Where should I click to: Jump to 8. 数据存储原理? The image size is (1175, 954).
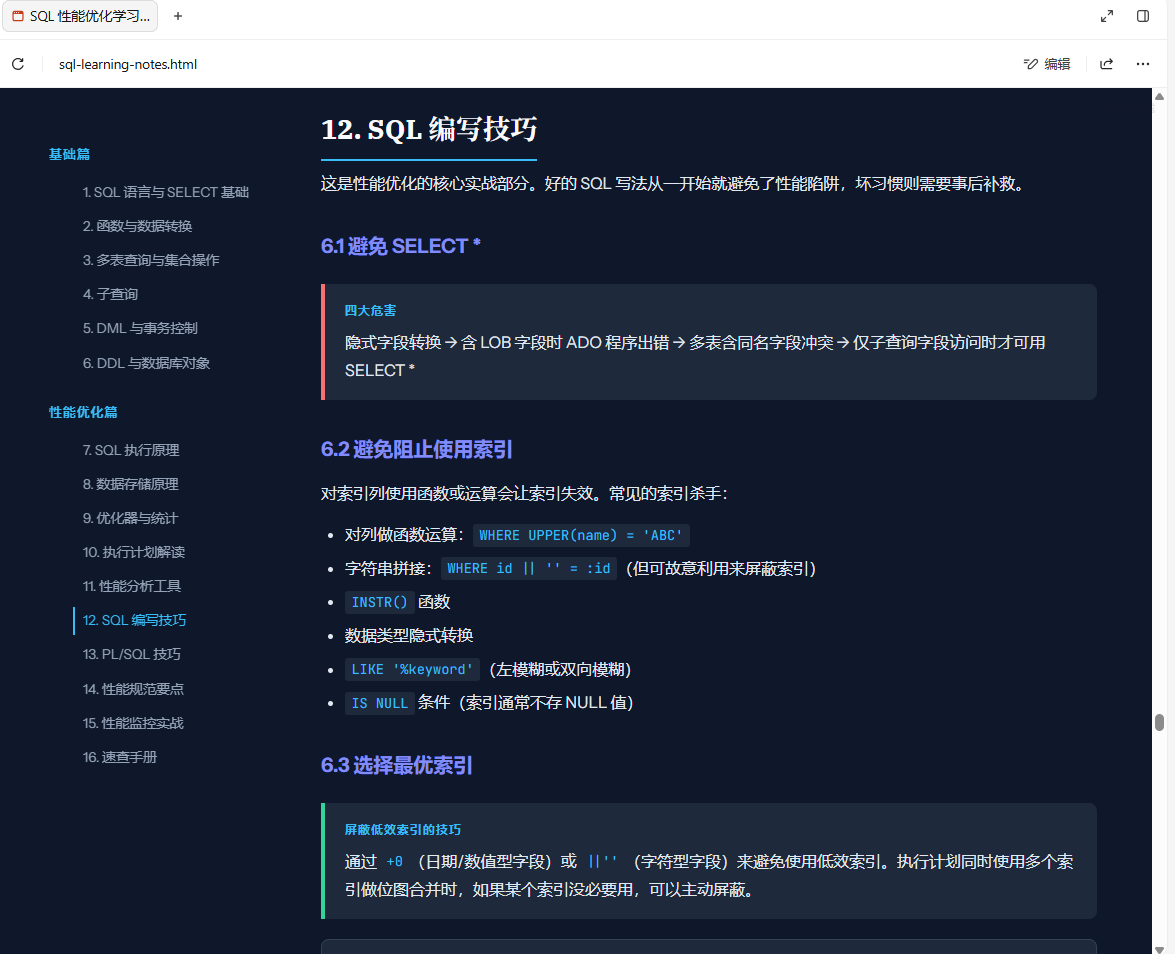pyautogui.click(x=130, y=484)
